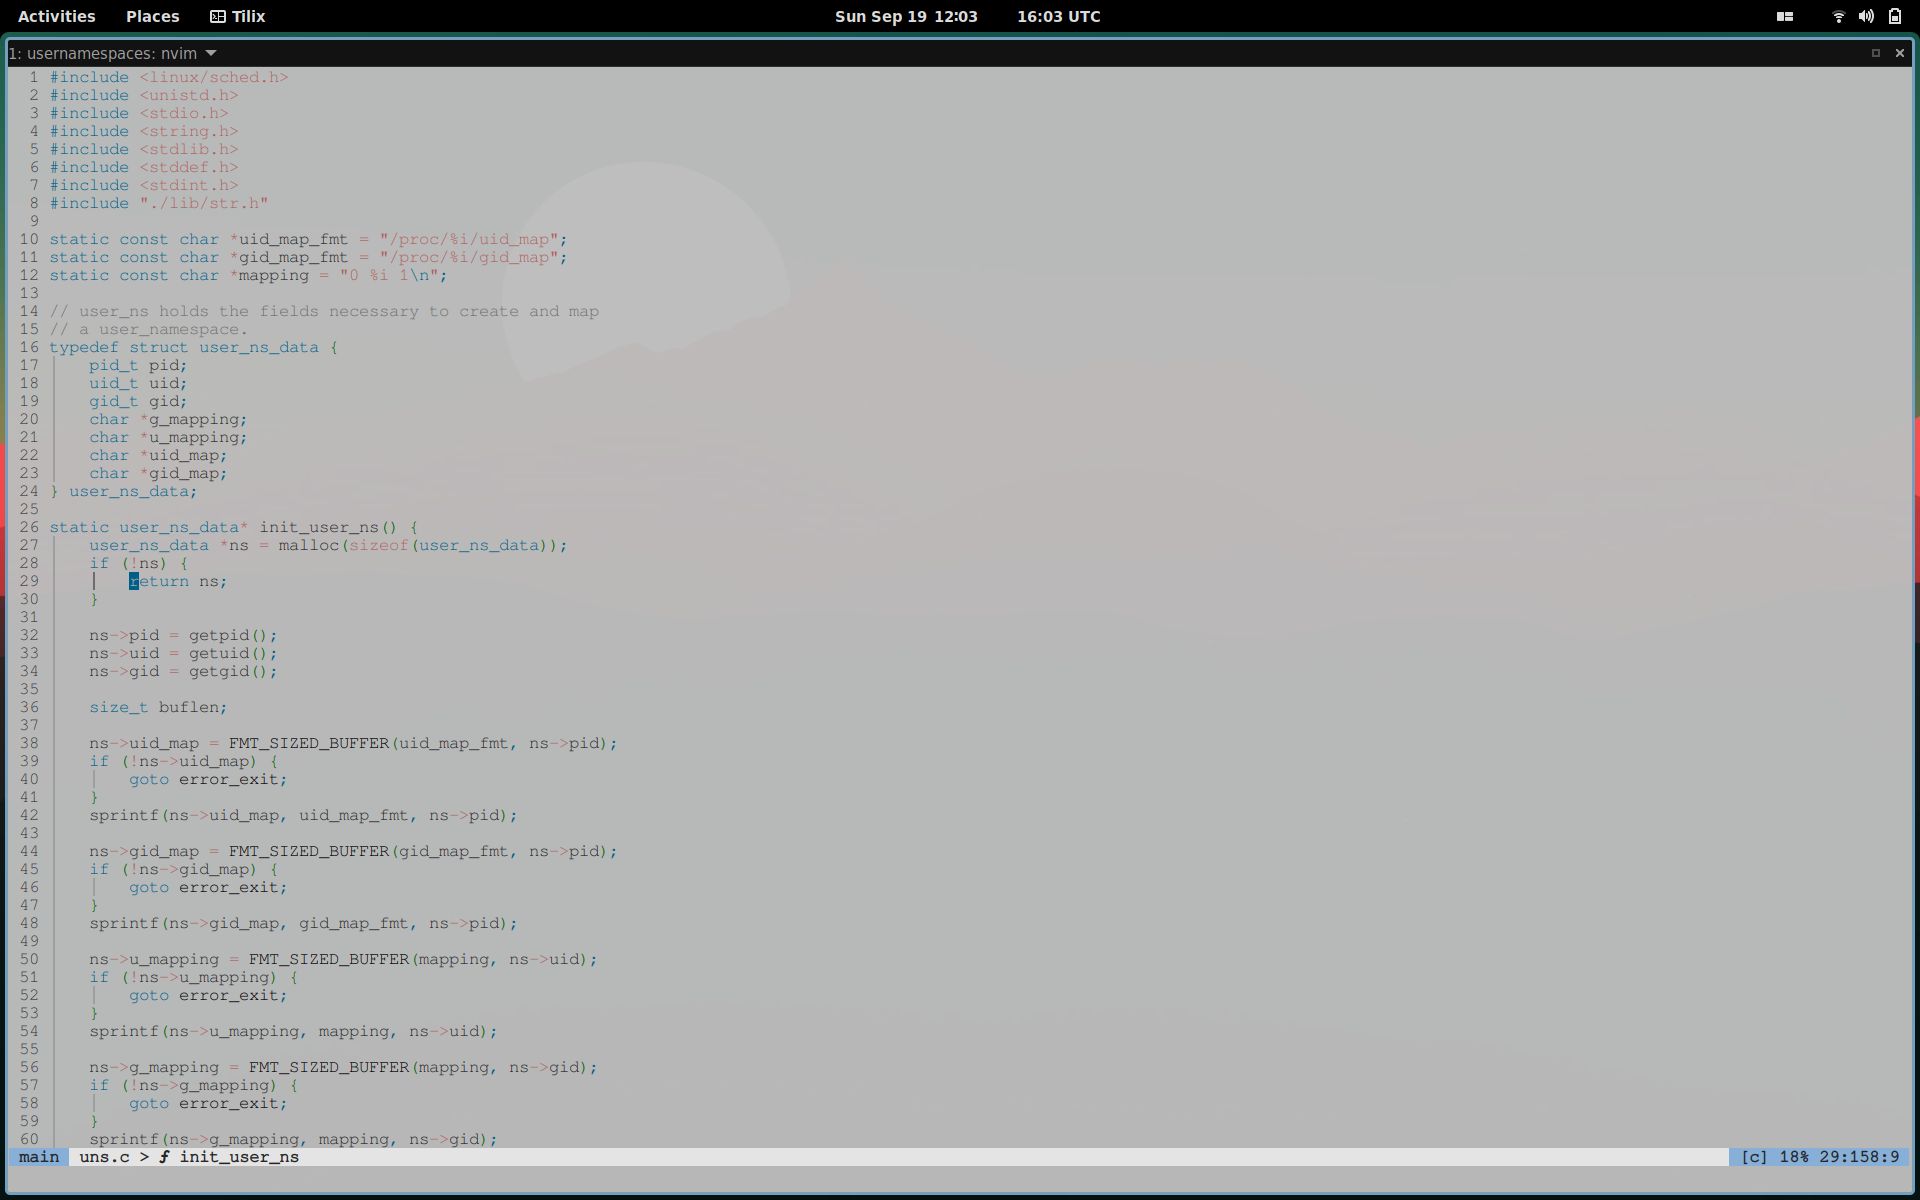This screenshot has width=1920, height=1200.
Task: Click the volume speaker icon
Action: tap(1866, 16)
